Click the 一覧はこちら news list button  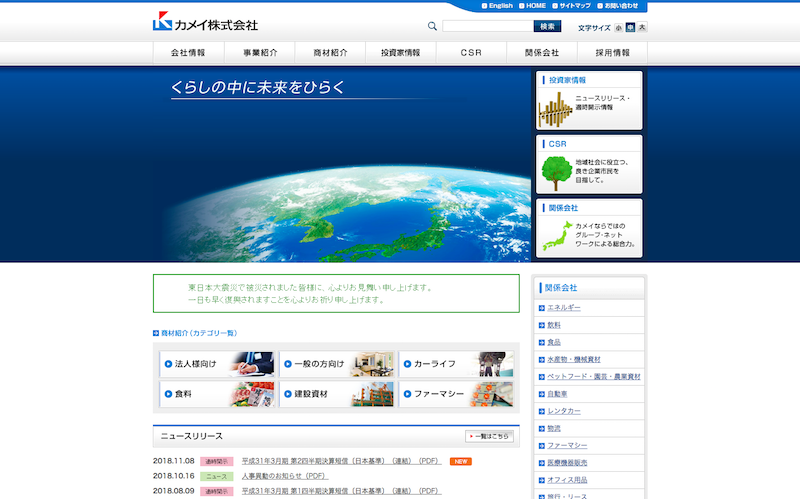[489, 436]
